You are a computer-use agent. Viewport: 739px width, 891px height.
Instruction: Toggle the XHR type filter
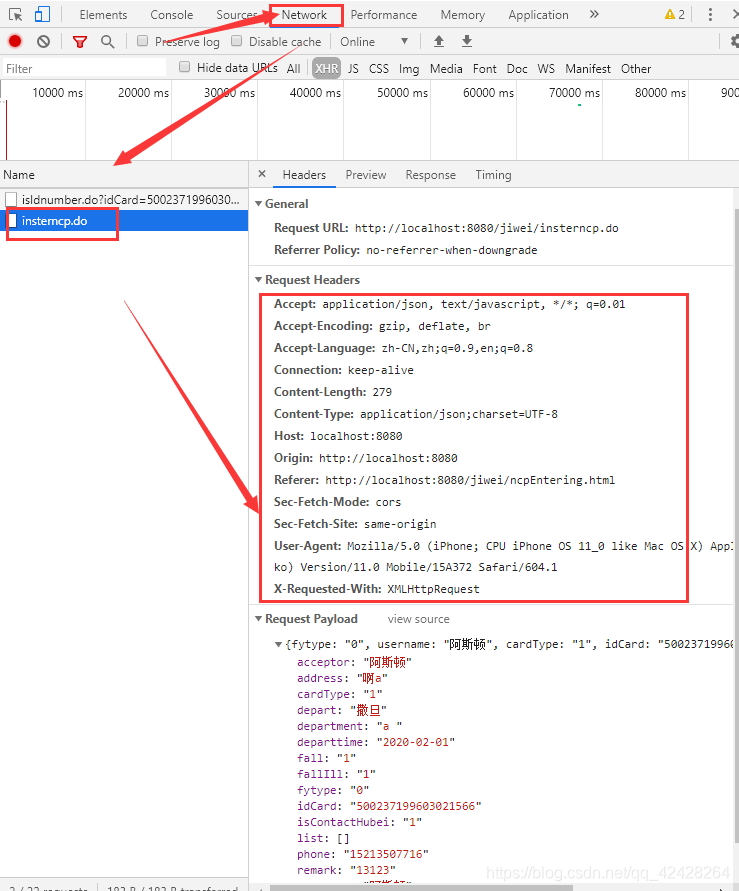point(326,69)
